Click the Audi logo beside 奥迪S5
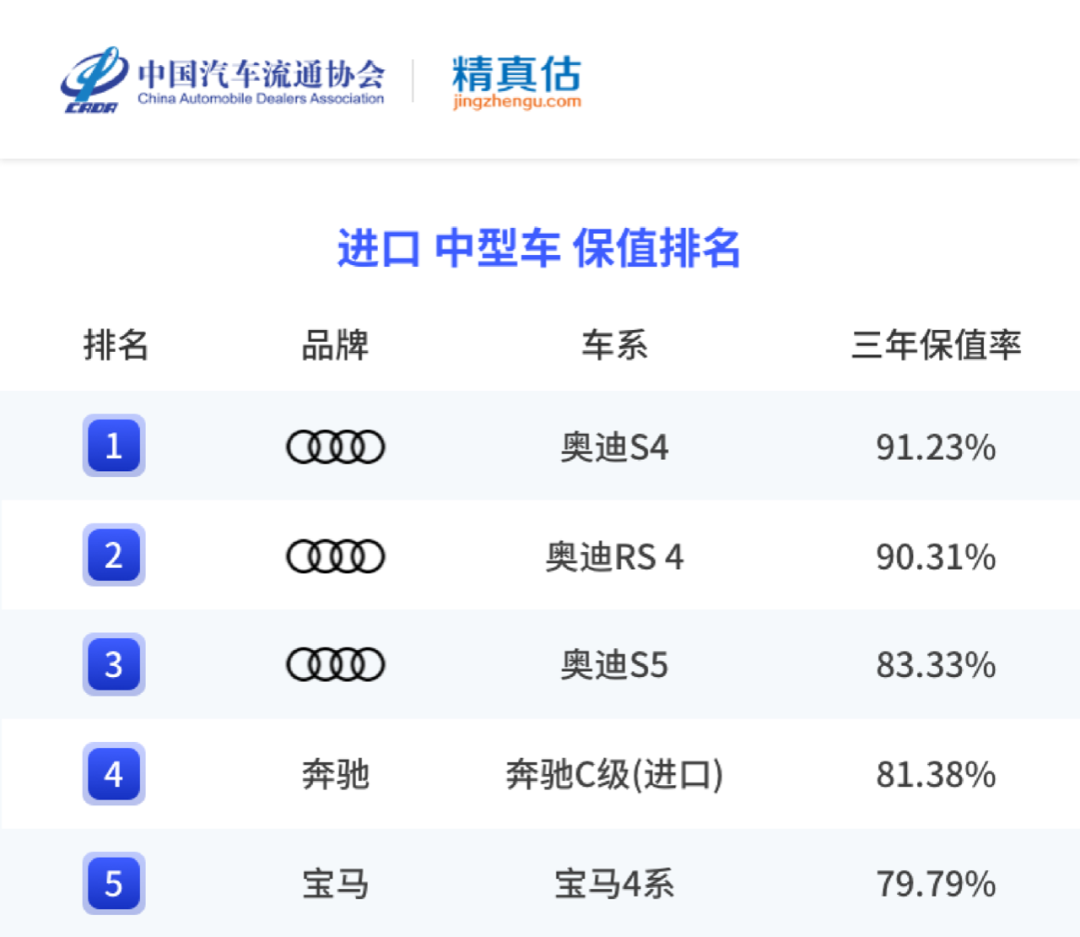1080x937 pixels. (335, 665)
